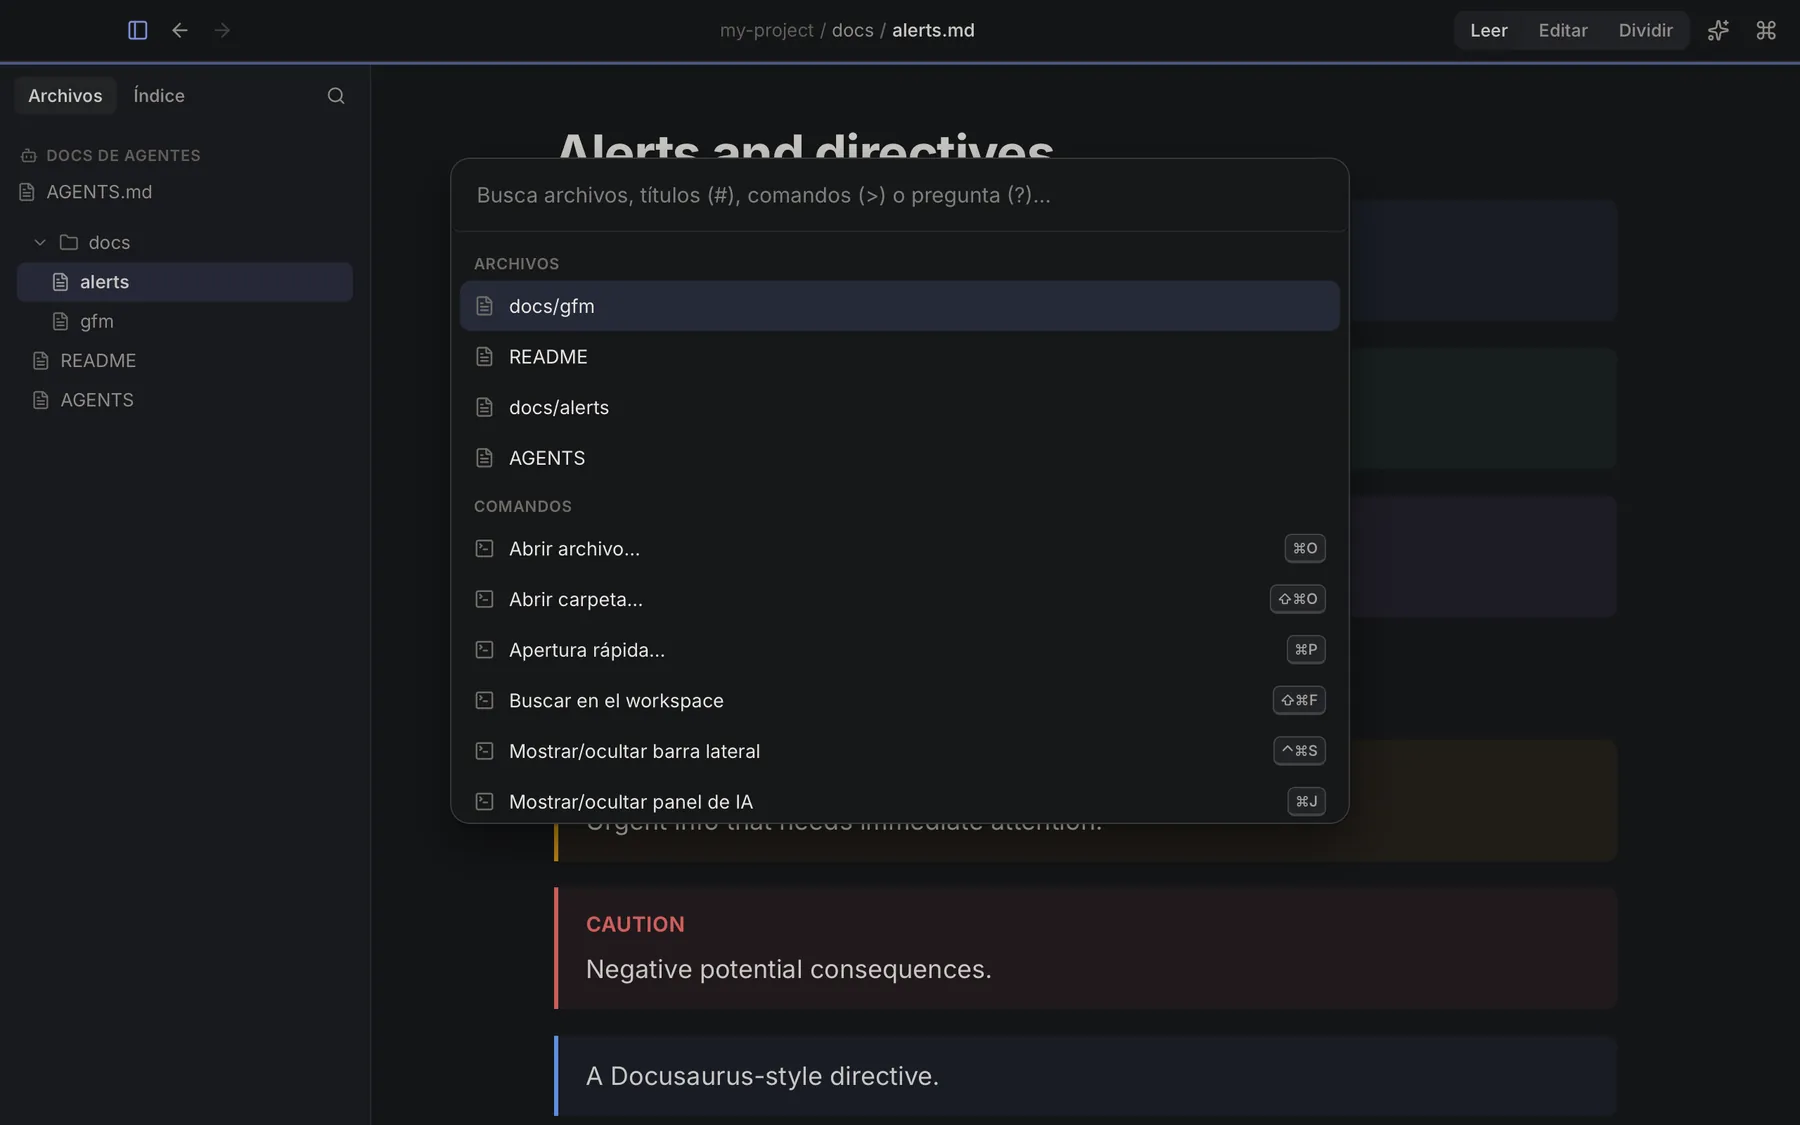Click the docs folder icon
Image resolution: width=1800 pixels, height=1125 pixels.
[x=69, y=242]
